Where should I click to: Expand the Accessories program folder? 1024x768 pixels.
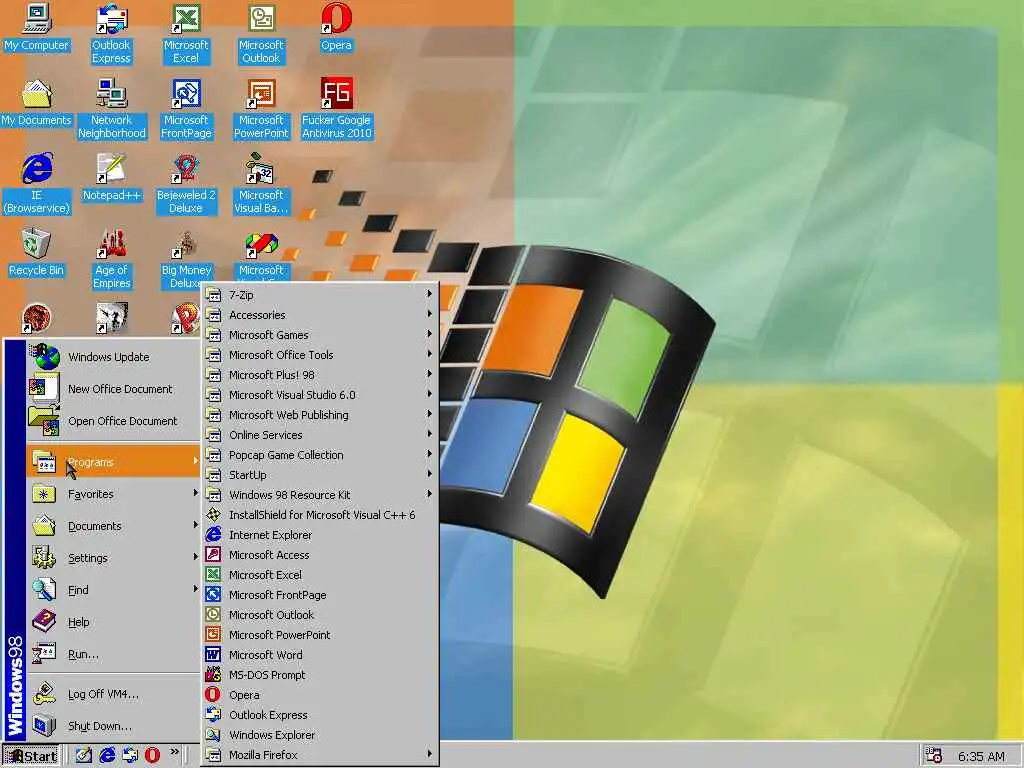click(320, 315)
